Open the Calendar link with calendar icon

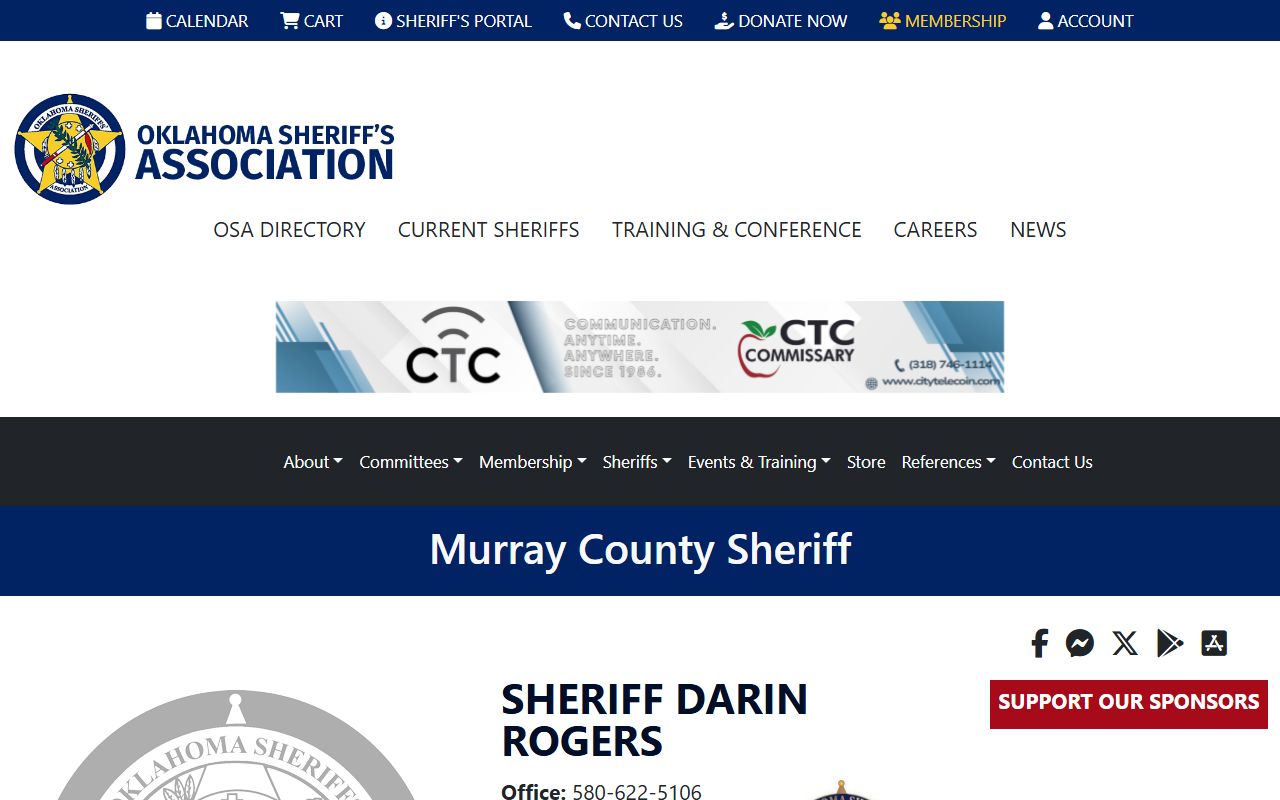pyautogui.click(x=197, y=21)
